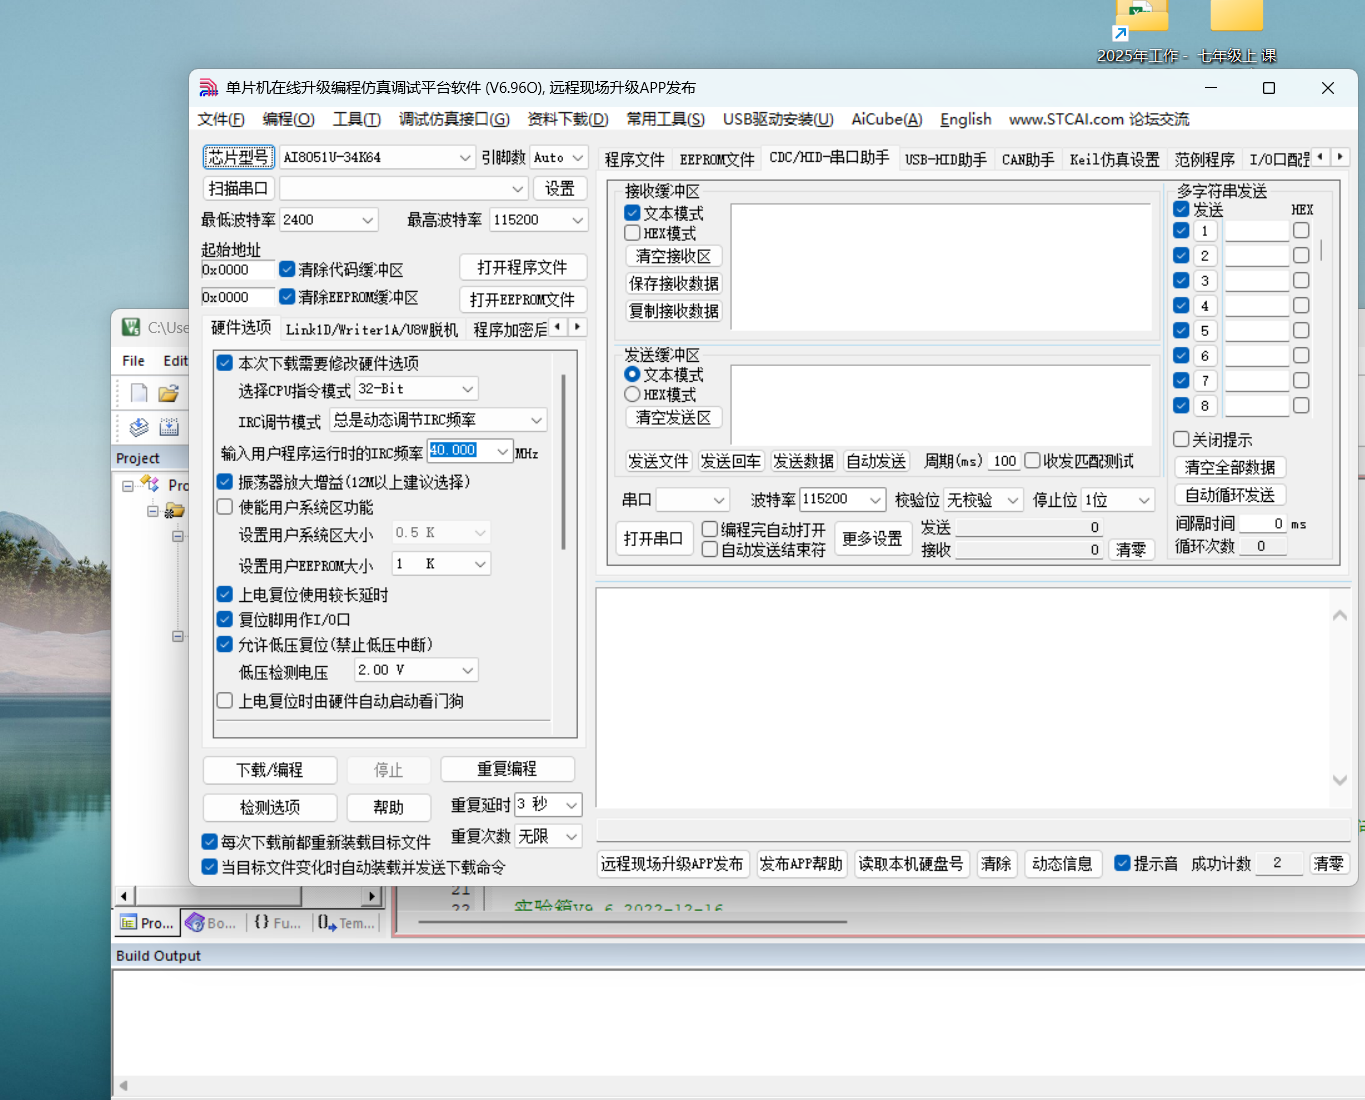The width and height of the screenshot is (1365, 1100).
Task: Uncheck 复位脚用作I/O口 option
Action: click(225, 619)
